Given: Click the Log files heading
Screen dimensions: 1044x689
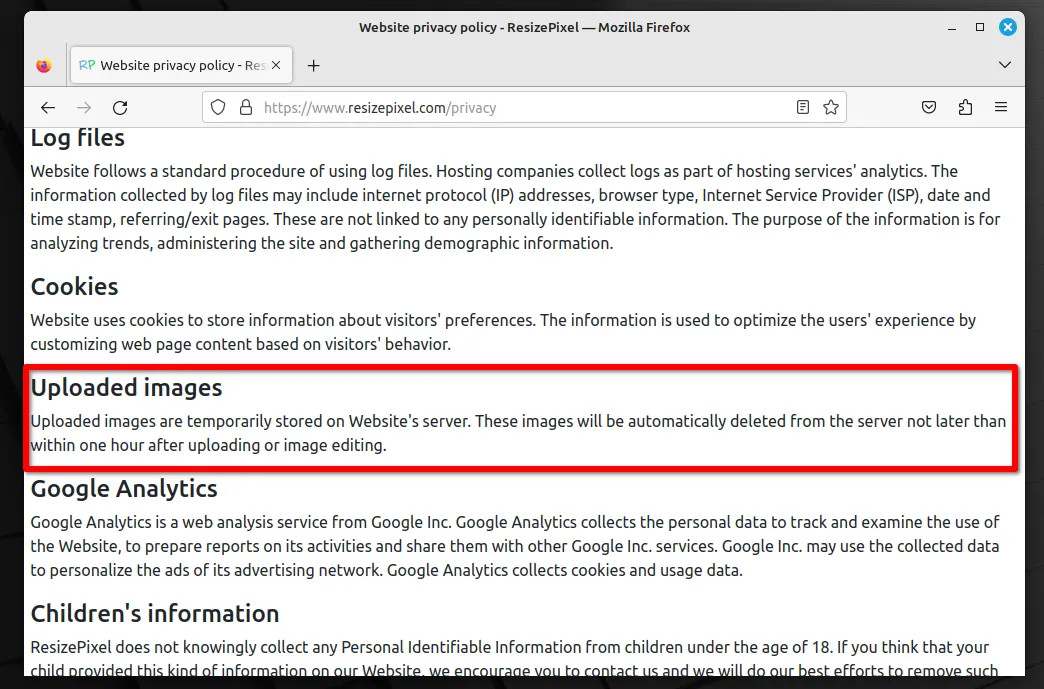Looking at the screenshot, I should pyautogui.click(x=78, y=138).
